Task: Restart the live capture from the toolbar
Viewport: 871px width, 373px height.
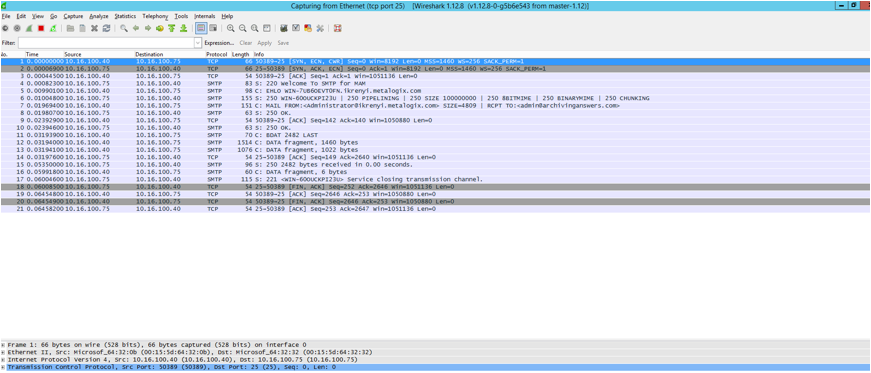Action: pos(53,28)
